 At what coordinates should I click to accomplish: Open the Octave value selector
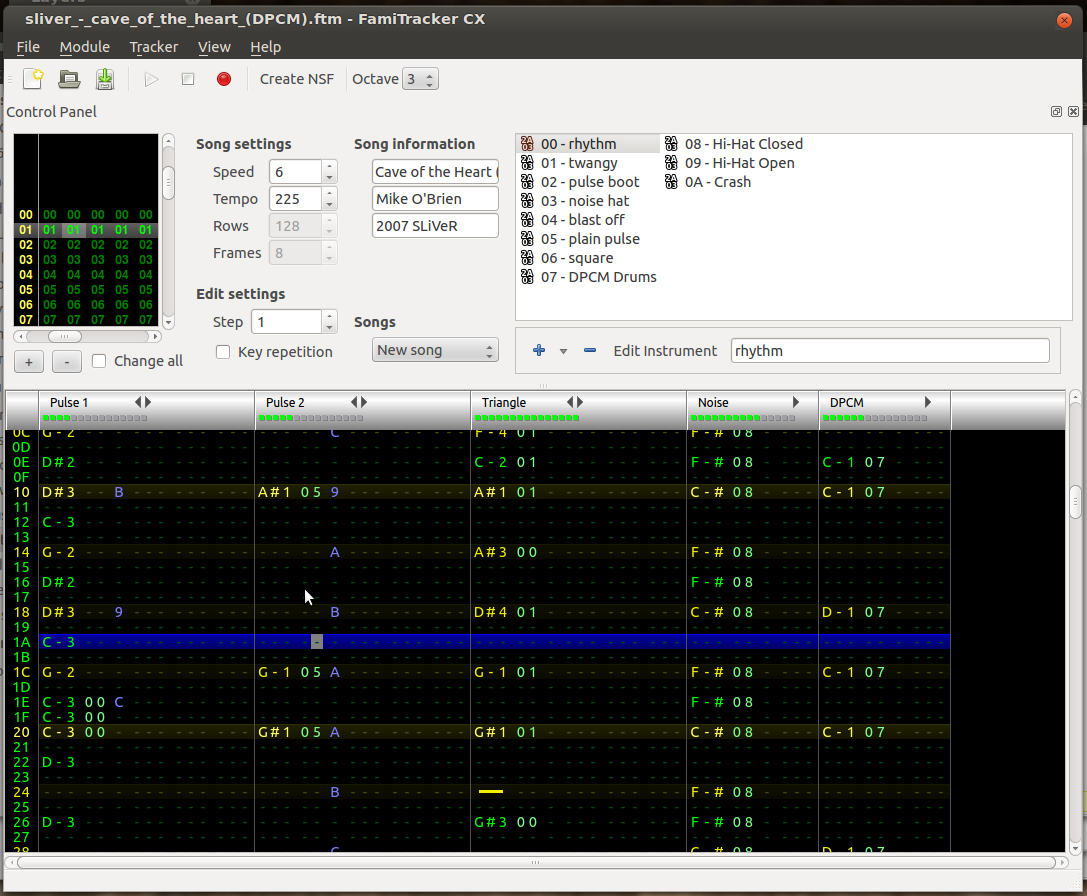click(x=421, y=78)
